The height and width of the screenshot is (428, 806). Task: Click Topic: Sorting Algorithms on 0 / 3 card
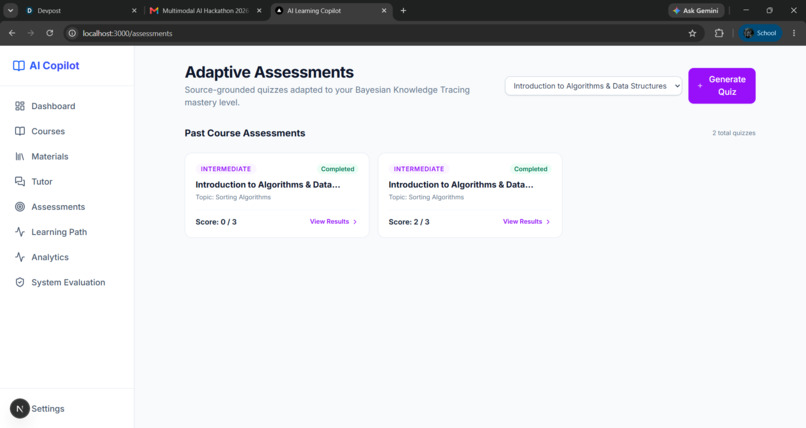pos(233,197)
